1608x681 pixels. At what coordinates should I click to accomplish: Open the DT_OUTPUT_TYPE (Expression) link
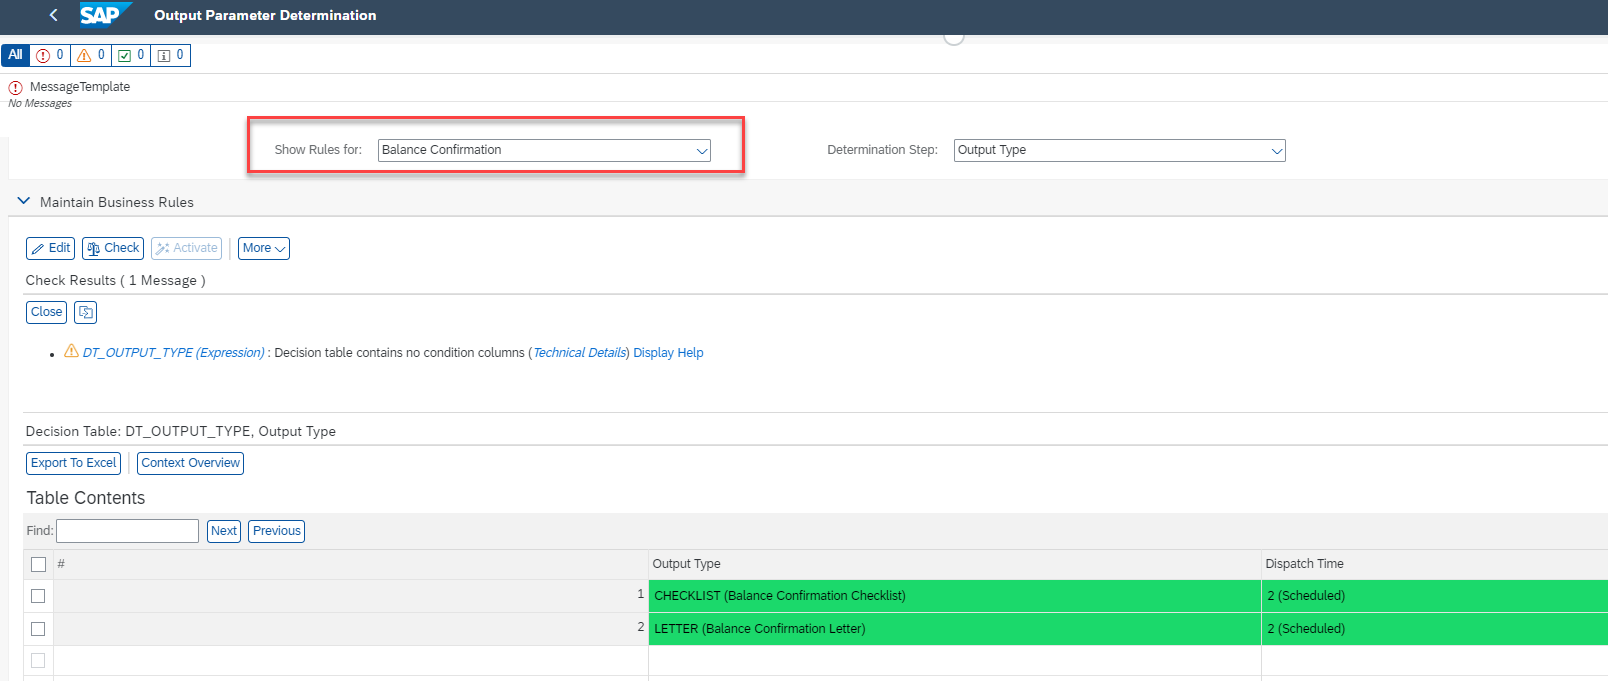point(174,353)
